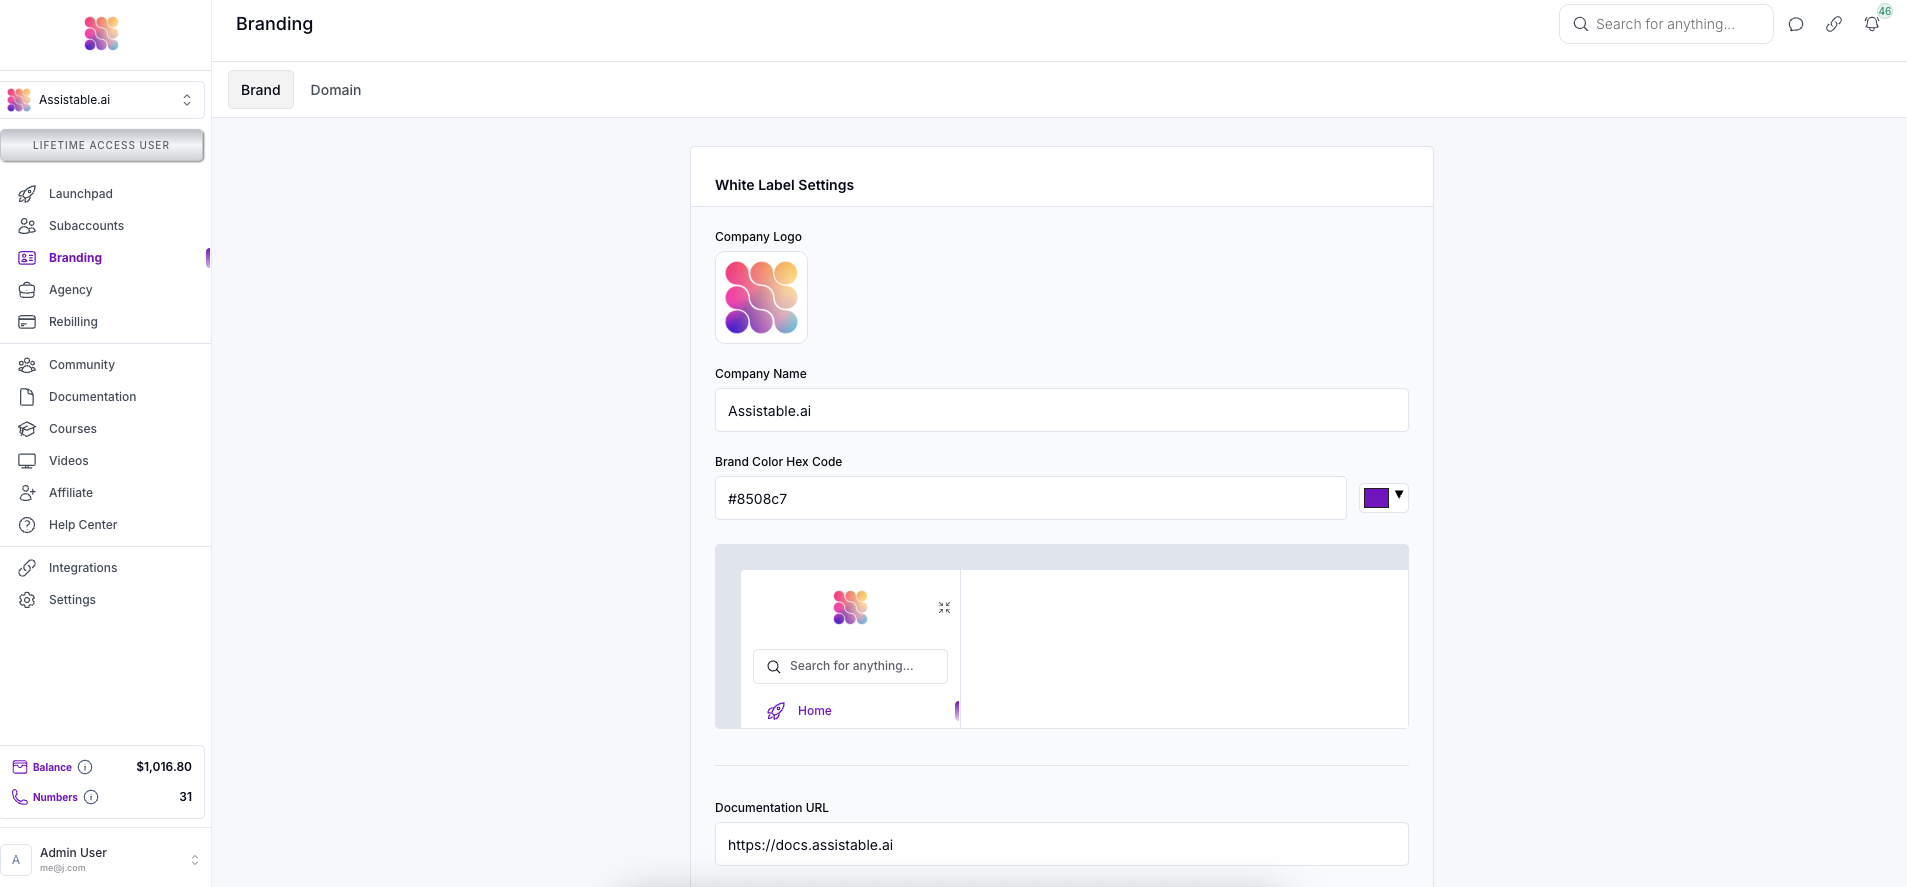Click the Integrations link icon in sidebar

click(27, 568)
